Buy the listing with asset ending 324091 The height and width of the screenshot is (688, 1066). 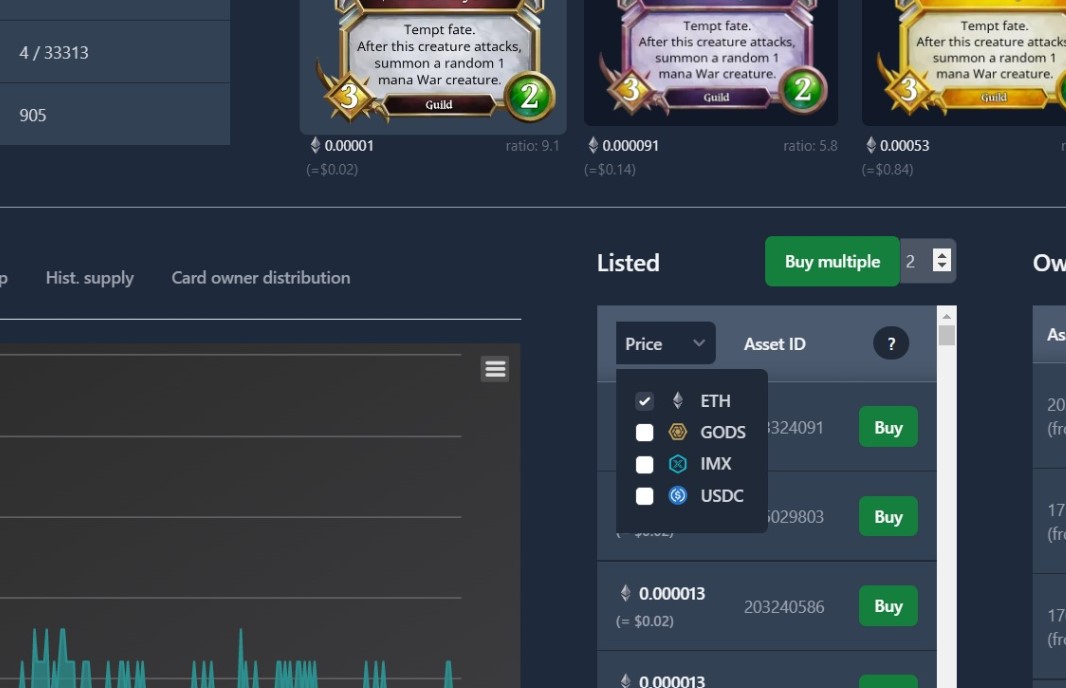click(888, 427)
